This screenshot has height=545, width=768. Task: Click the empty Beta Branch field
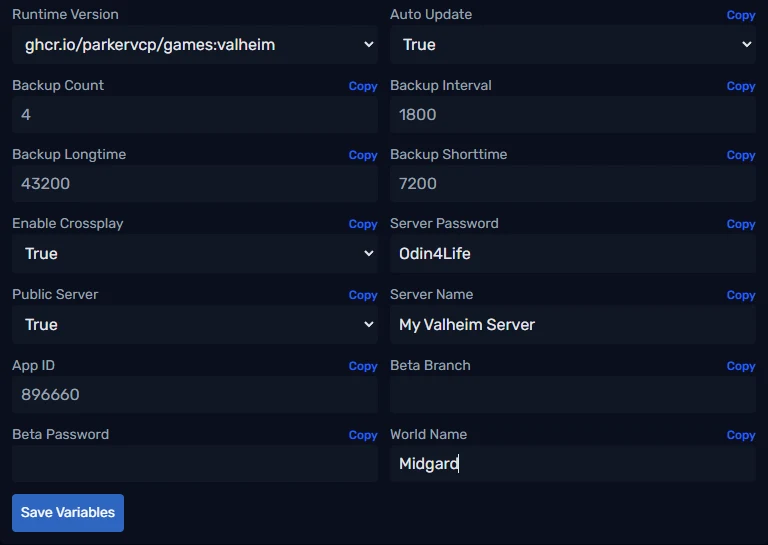point(573,395)
